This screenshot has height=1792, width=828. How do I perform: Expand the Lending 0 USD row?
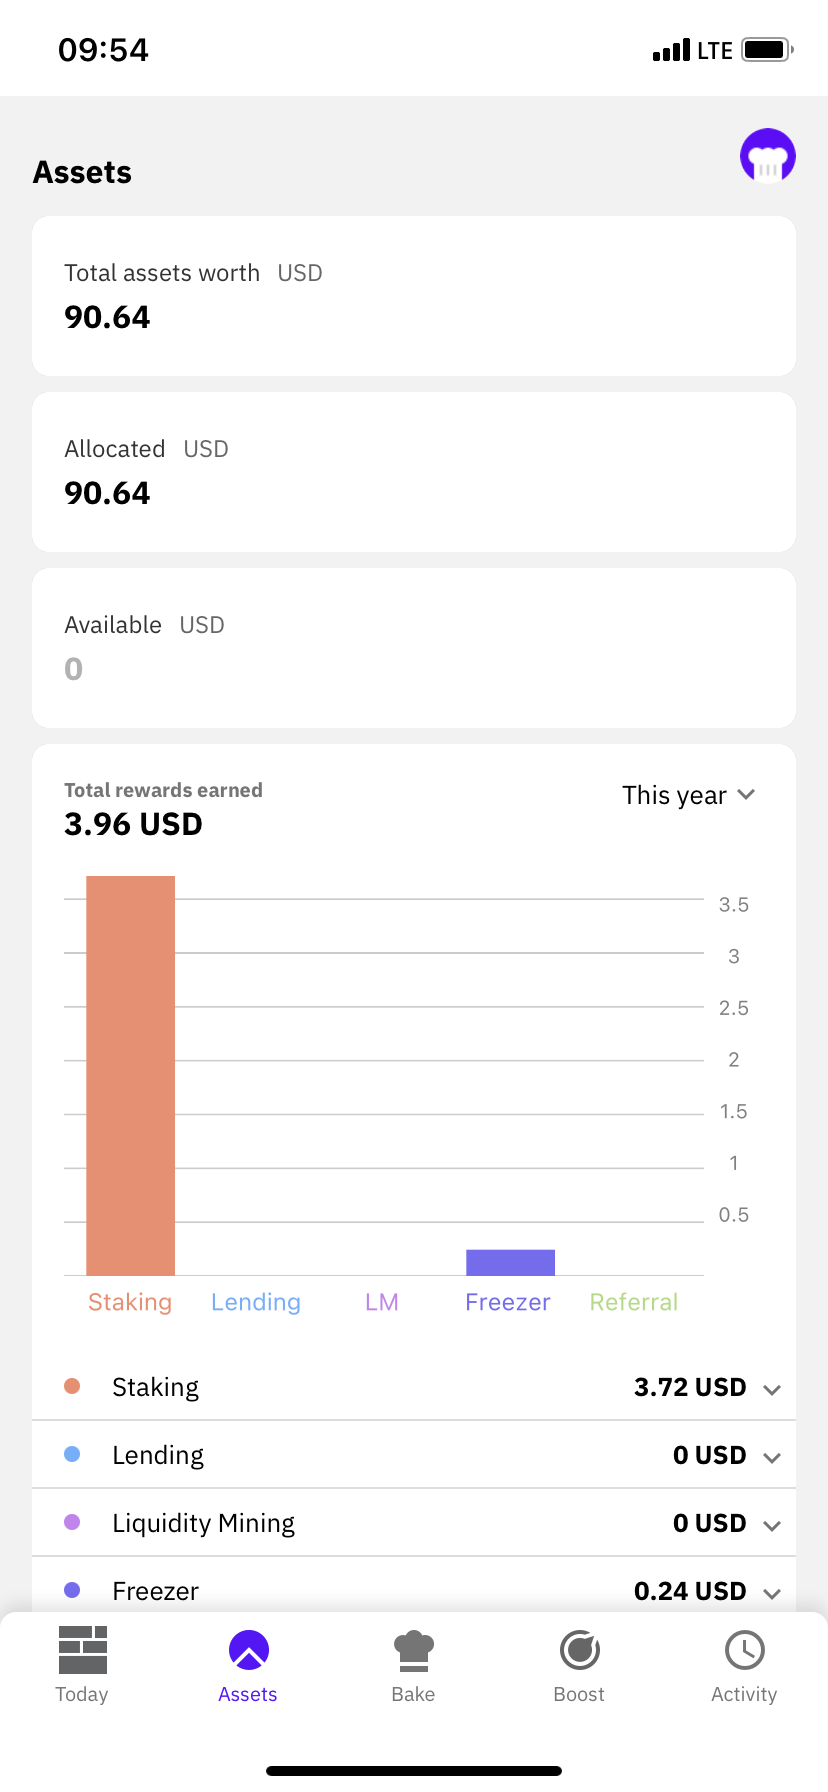point(414,1455)
